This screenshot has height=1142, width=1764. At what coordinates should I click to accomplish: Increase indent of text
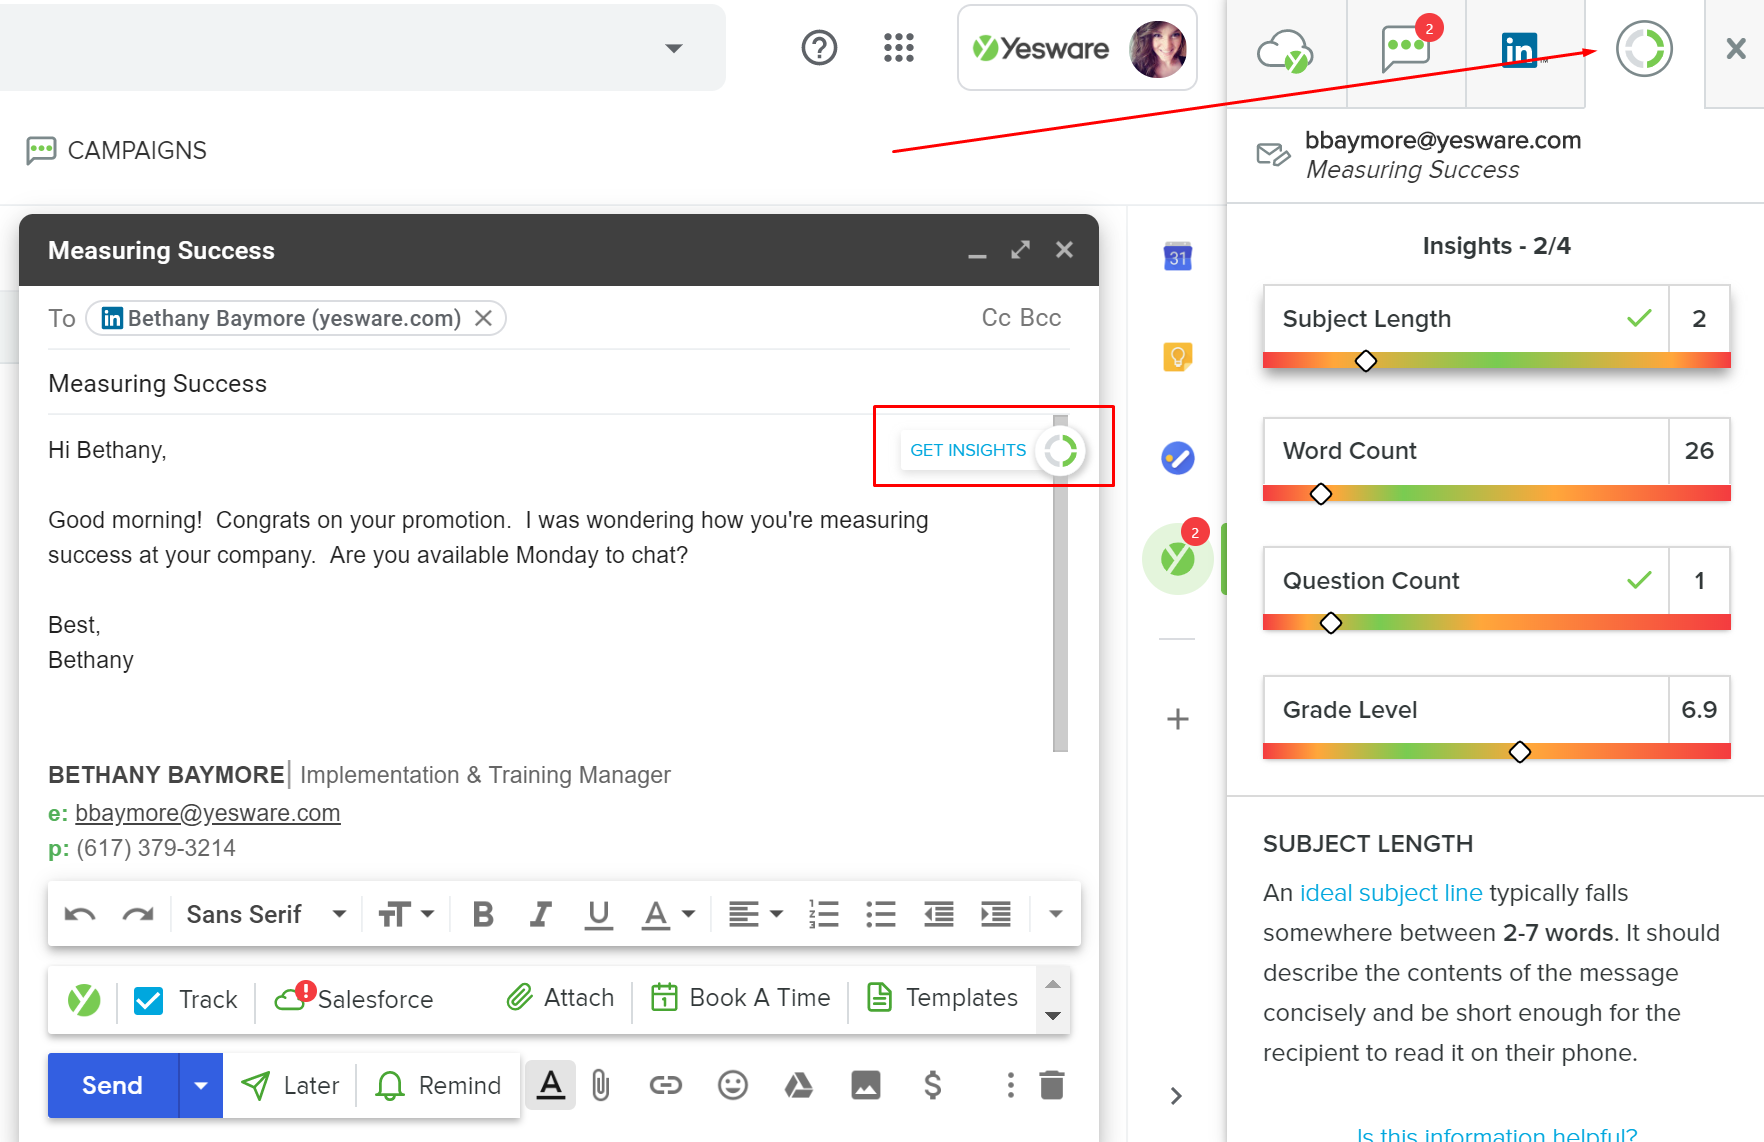point(996,914)
